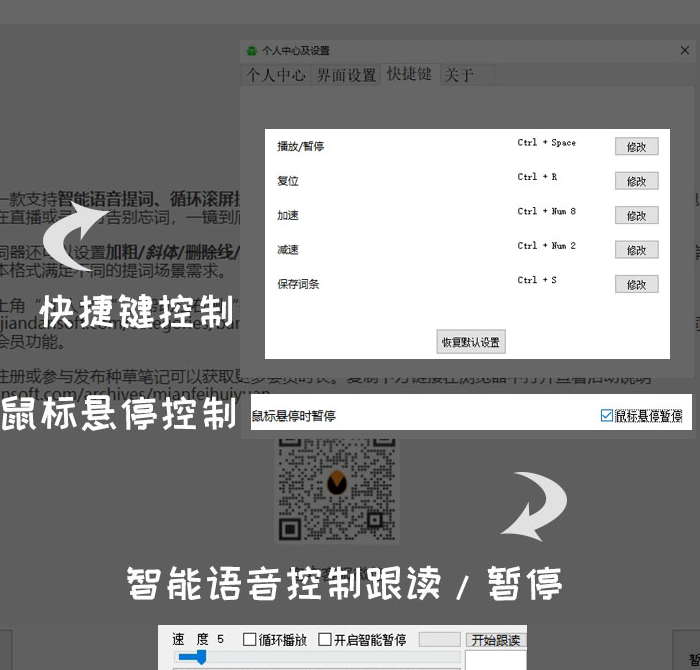Edit the 减速 shortcut via 修改
Image resolution: width=700 pixels, height=670 pixels.
tap(636, 250)
